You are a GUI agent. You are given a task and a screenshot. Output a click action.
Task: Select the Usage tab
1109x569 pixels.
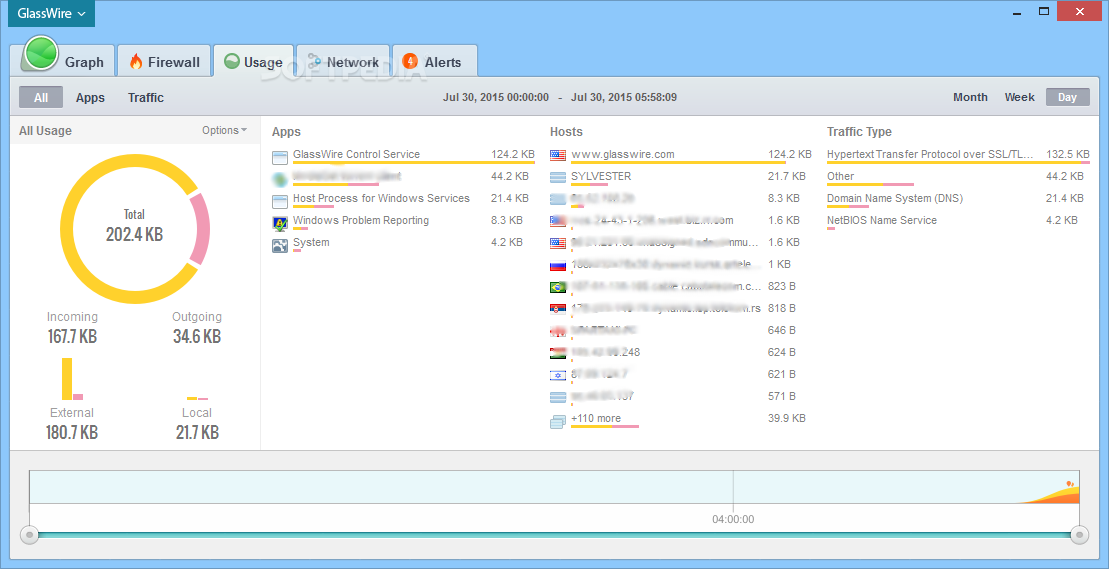click(253, 61)
